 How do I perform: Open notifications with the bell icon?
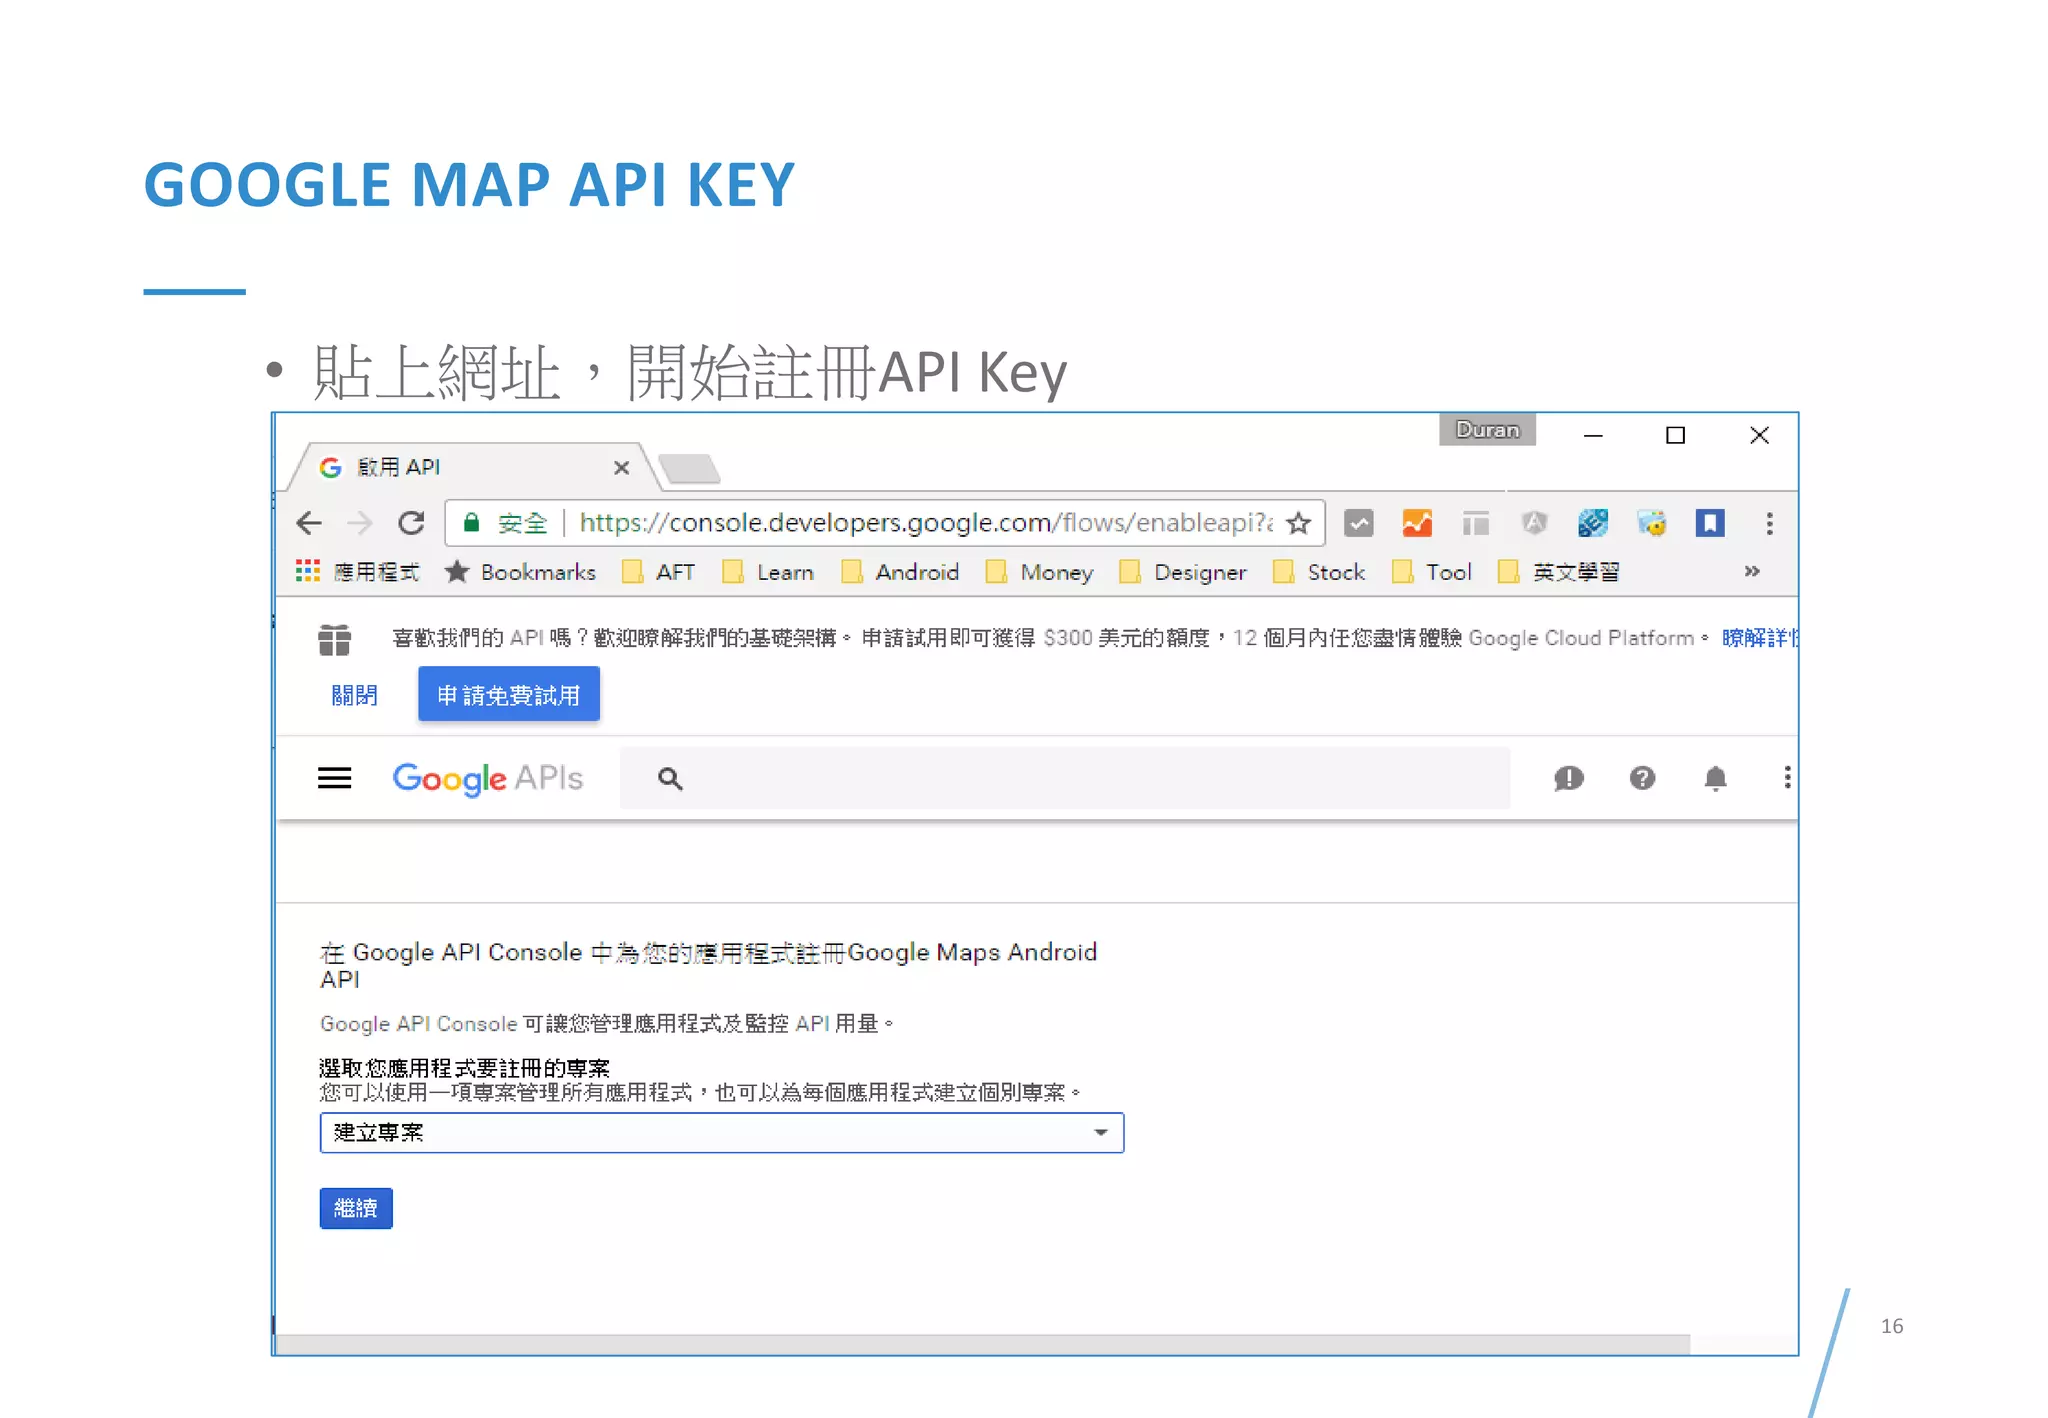(1715, 778)
